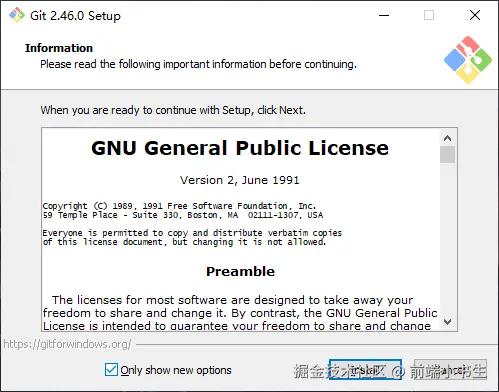Click the Everyone is permitted to copy line
The image size is (499, 392).
tap(192, 233)
